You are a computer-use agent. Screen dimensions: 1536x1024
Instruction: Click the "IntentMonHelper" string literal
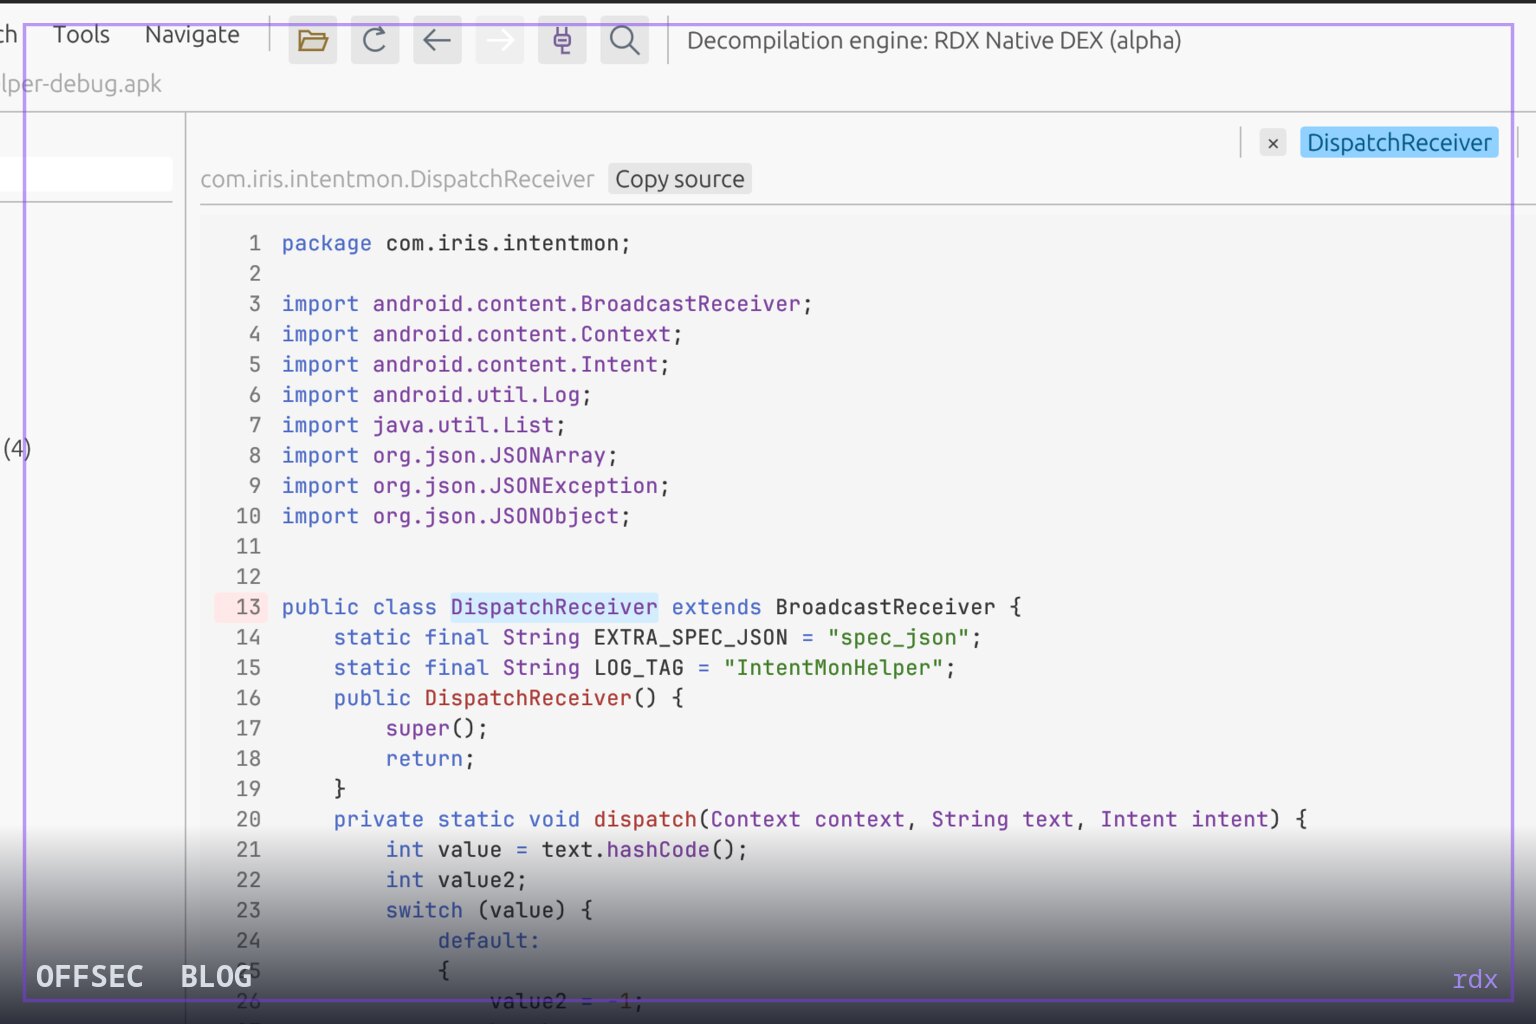pos(834,668)
